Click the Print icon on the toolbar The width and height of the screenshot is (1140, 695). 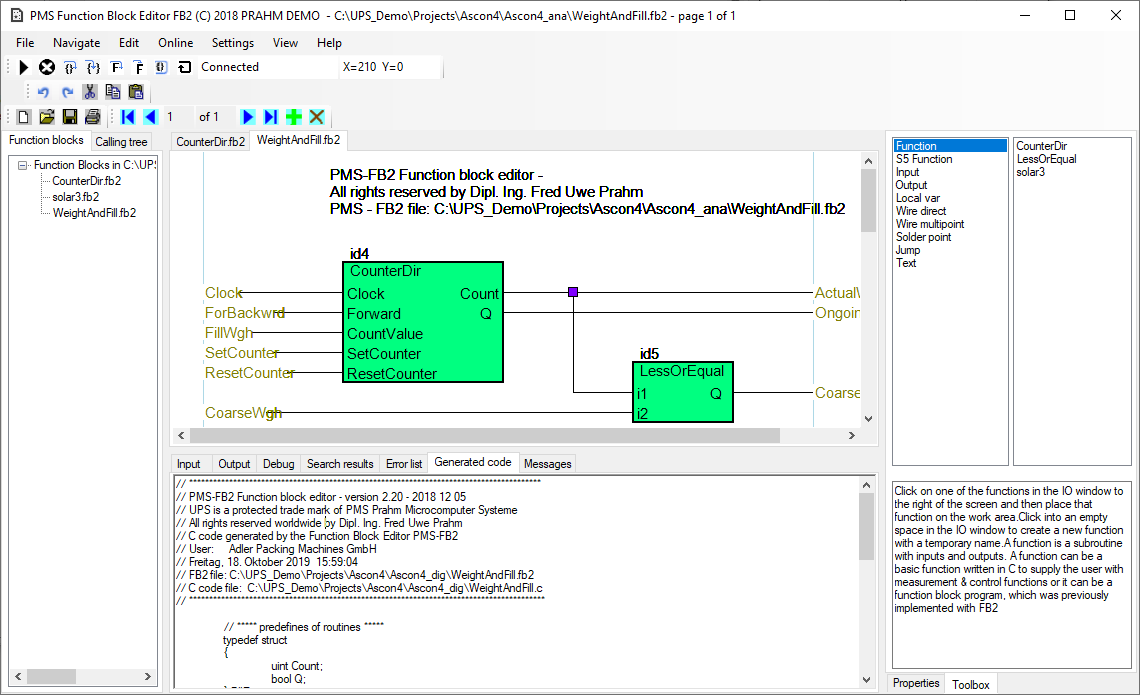(x=91, y=116)
